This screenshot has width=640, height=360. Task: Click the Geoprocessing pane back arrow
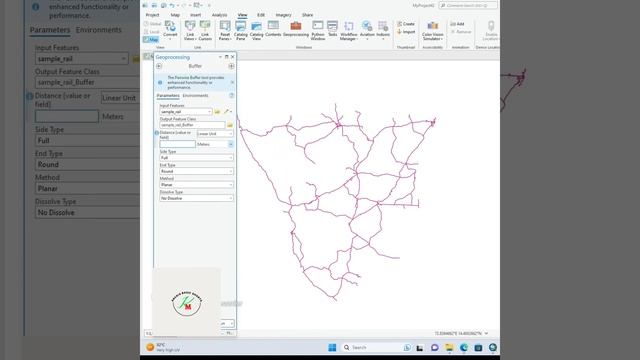click(159, 66)
